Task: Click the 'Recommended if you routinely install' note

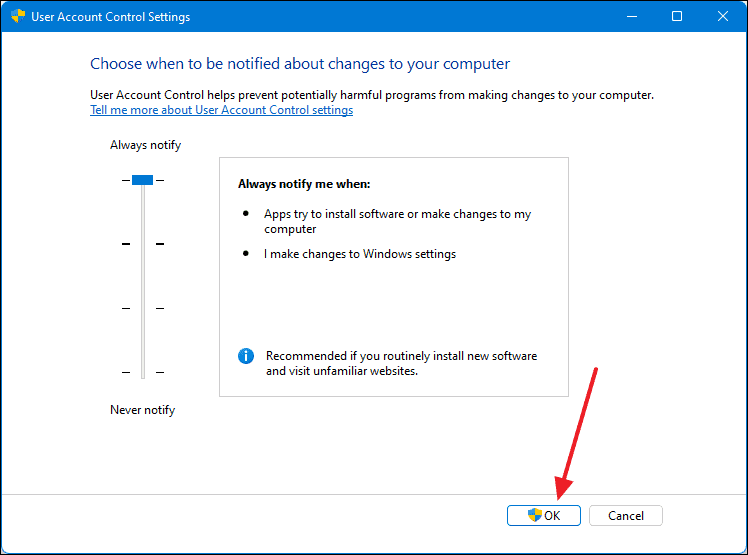Action: click(x=401, y=363)
